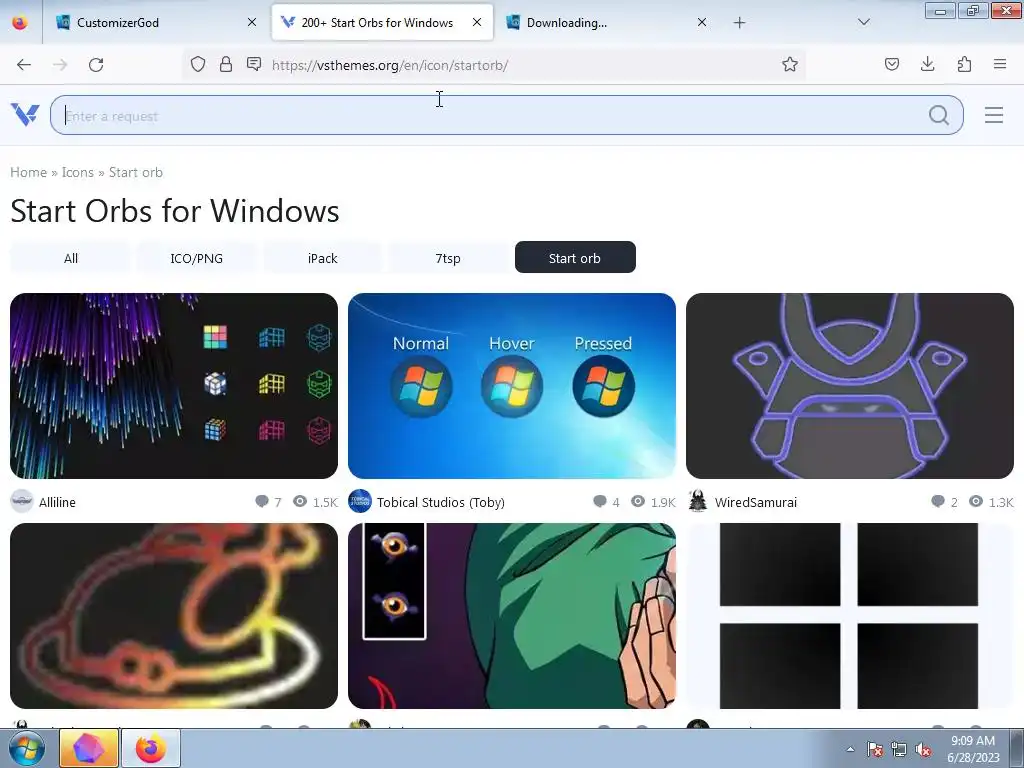This screenshot has width=1024, height=768.
Task: Open Alliline author profile
Action: tap(57, 502)
